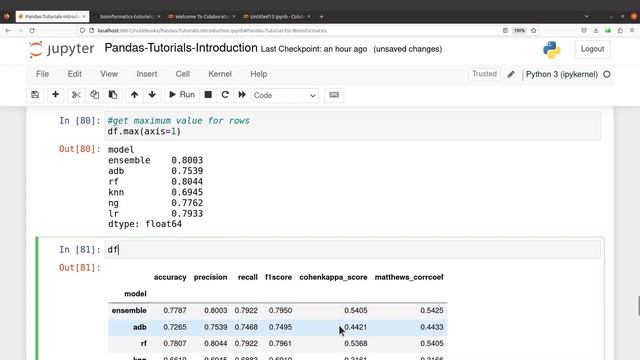This screenshot has height=360, width=640.
Task: Click the precision column header
Action: point(210,277)
